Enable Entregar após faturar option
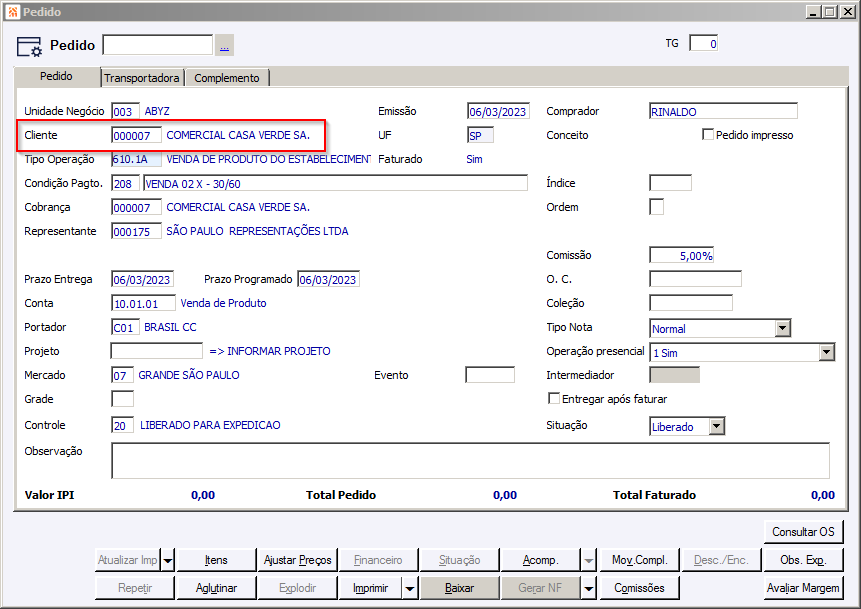861x609 pixels. 554,399
